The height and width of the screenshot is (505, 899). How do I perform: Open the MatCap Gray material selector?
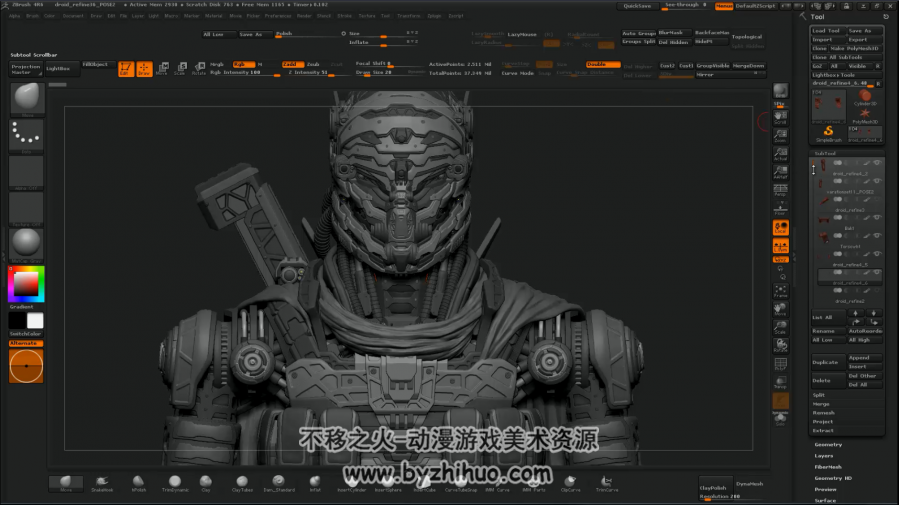pyautogui.click(x=26, y=245)
